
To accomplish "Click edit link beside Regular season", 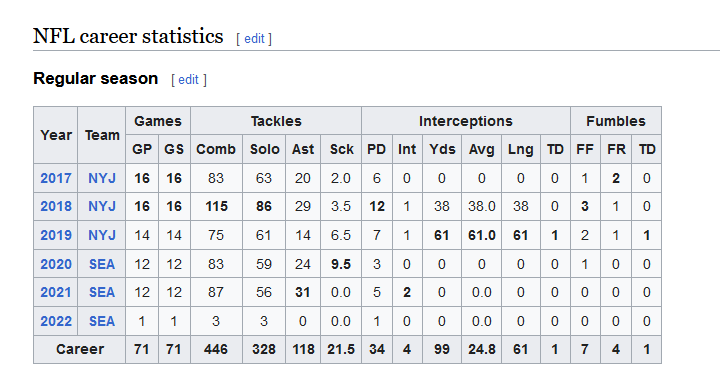I will [188, 80].
